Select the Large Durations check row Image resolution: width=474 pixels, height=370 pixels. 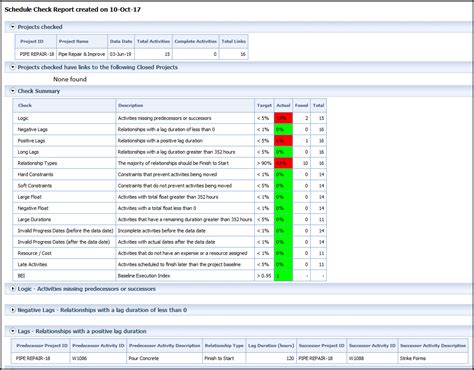170,219
